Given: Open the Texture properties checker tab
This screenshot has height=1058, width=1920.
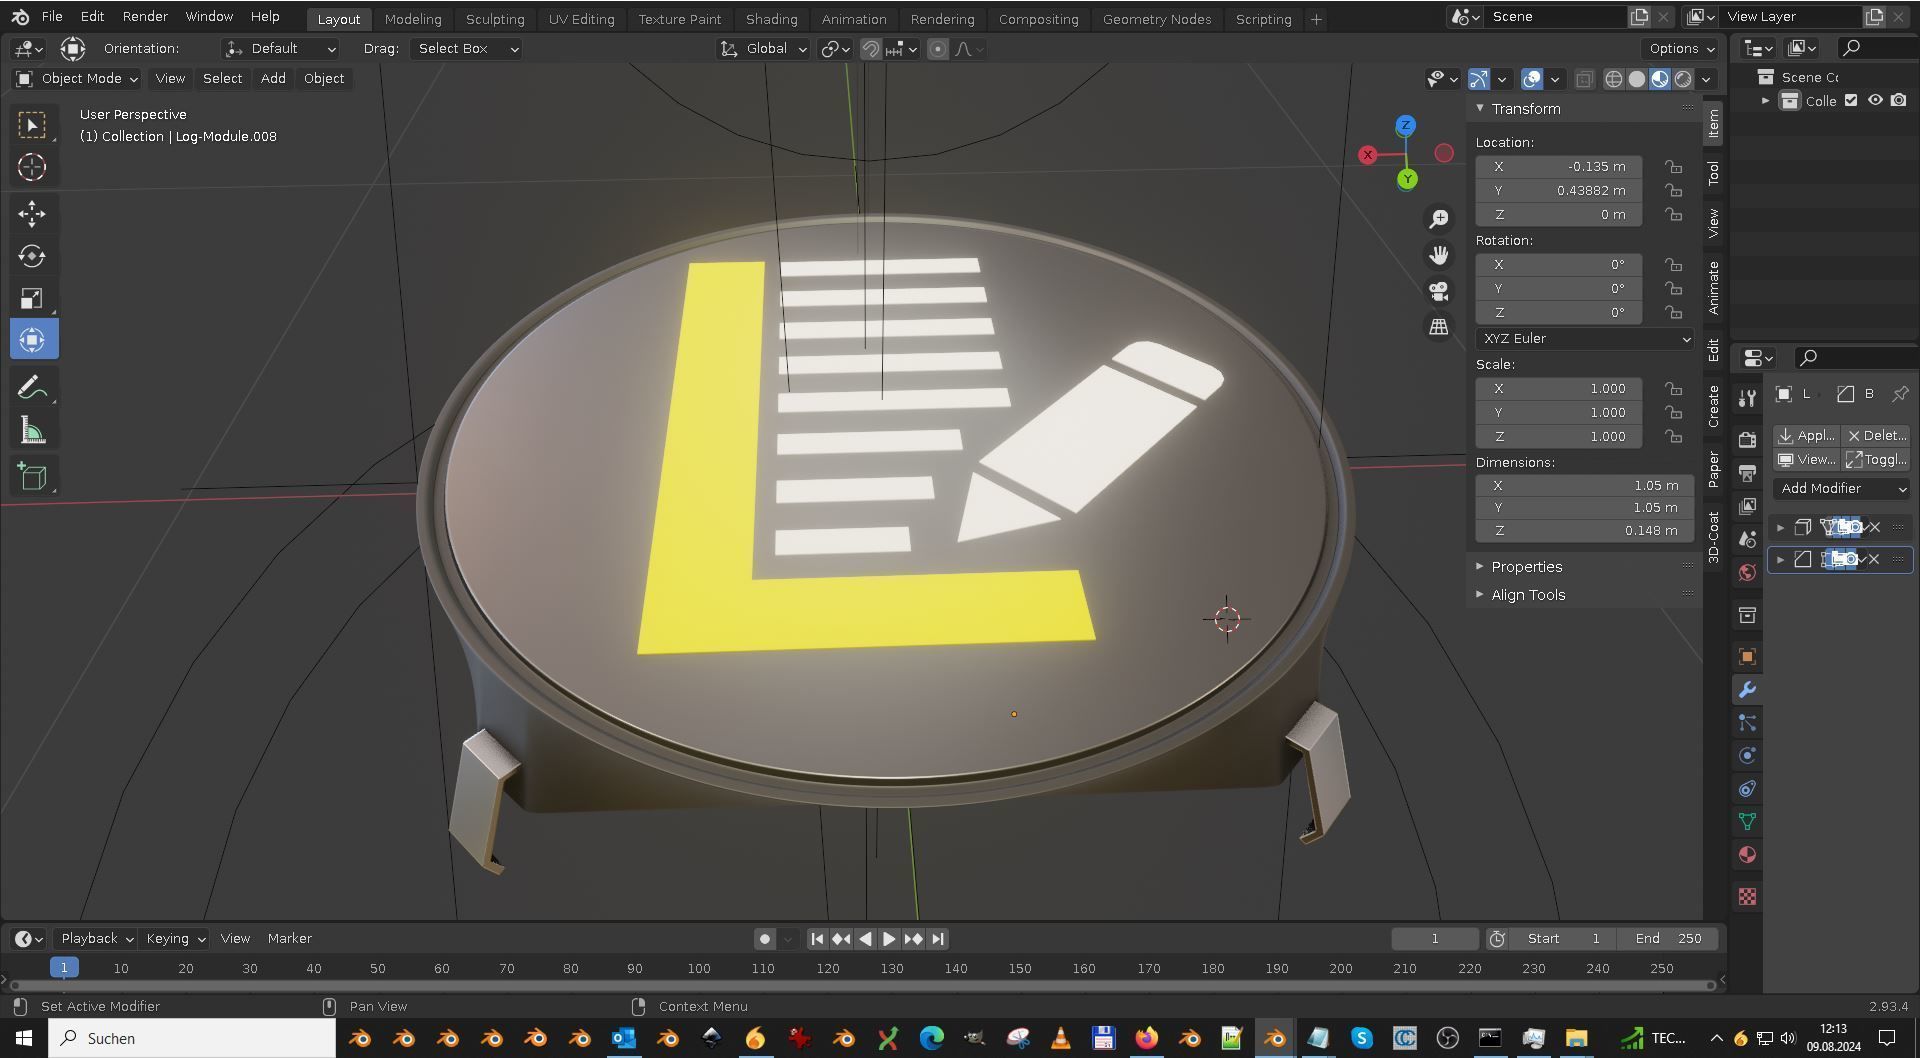Looking at the screenshot, I should pos(1747,897).
